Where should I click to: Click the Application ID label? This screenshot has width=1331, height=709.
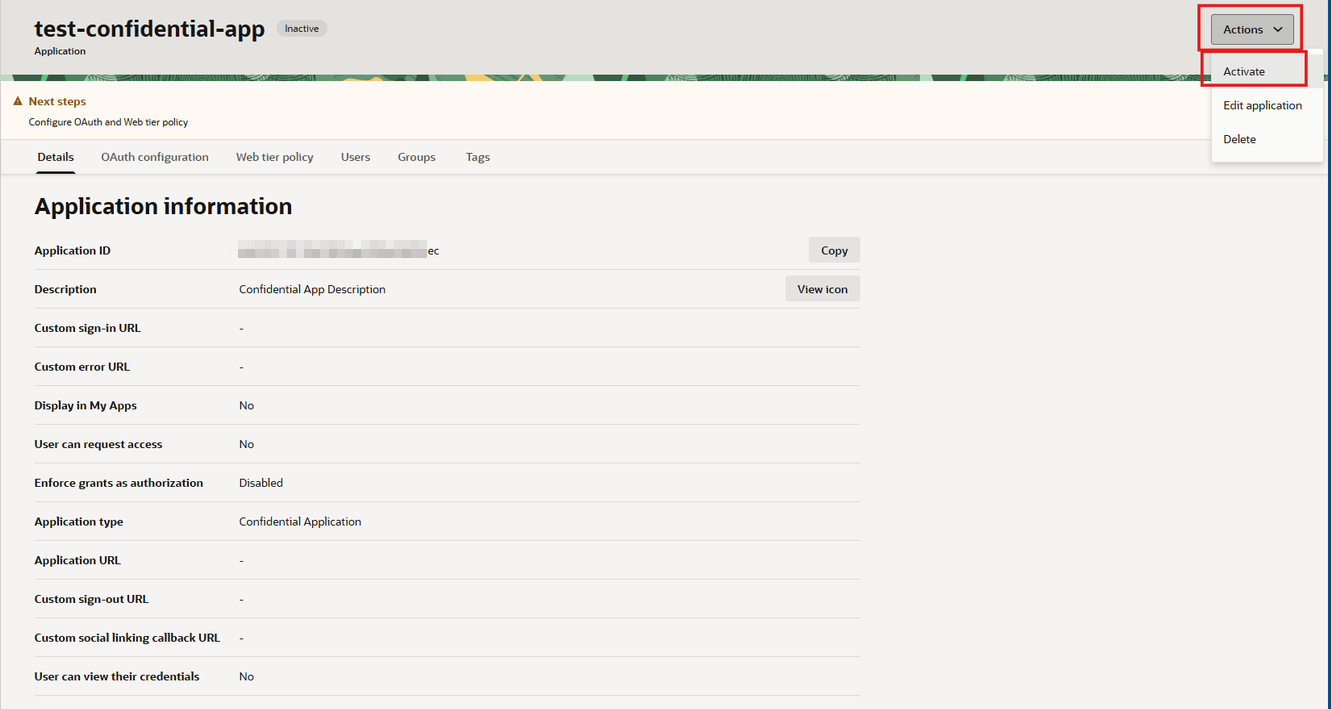click(72, 250)
